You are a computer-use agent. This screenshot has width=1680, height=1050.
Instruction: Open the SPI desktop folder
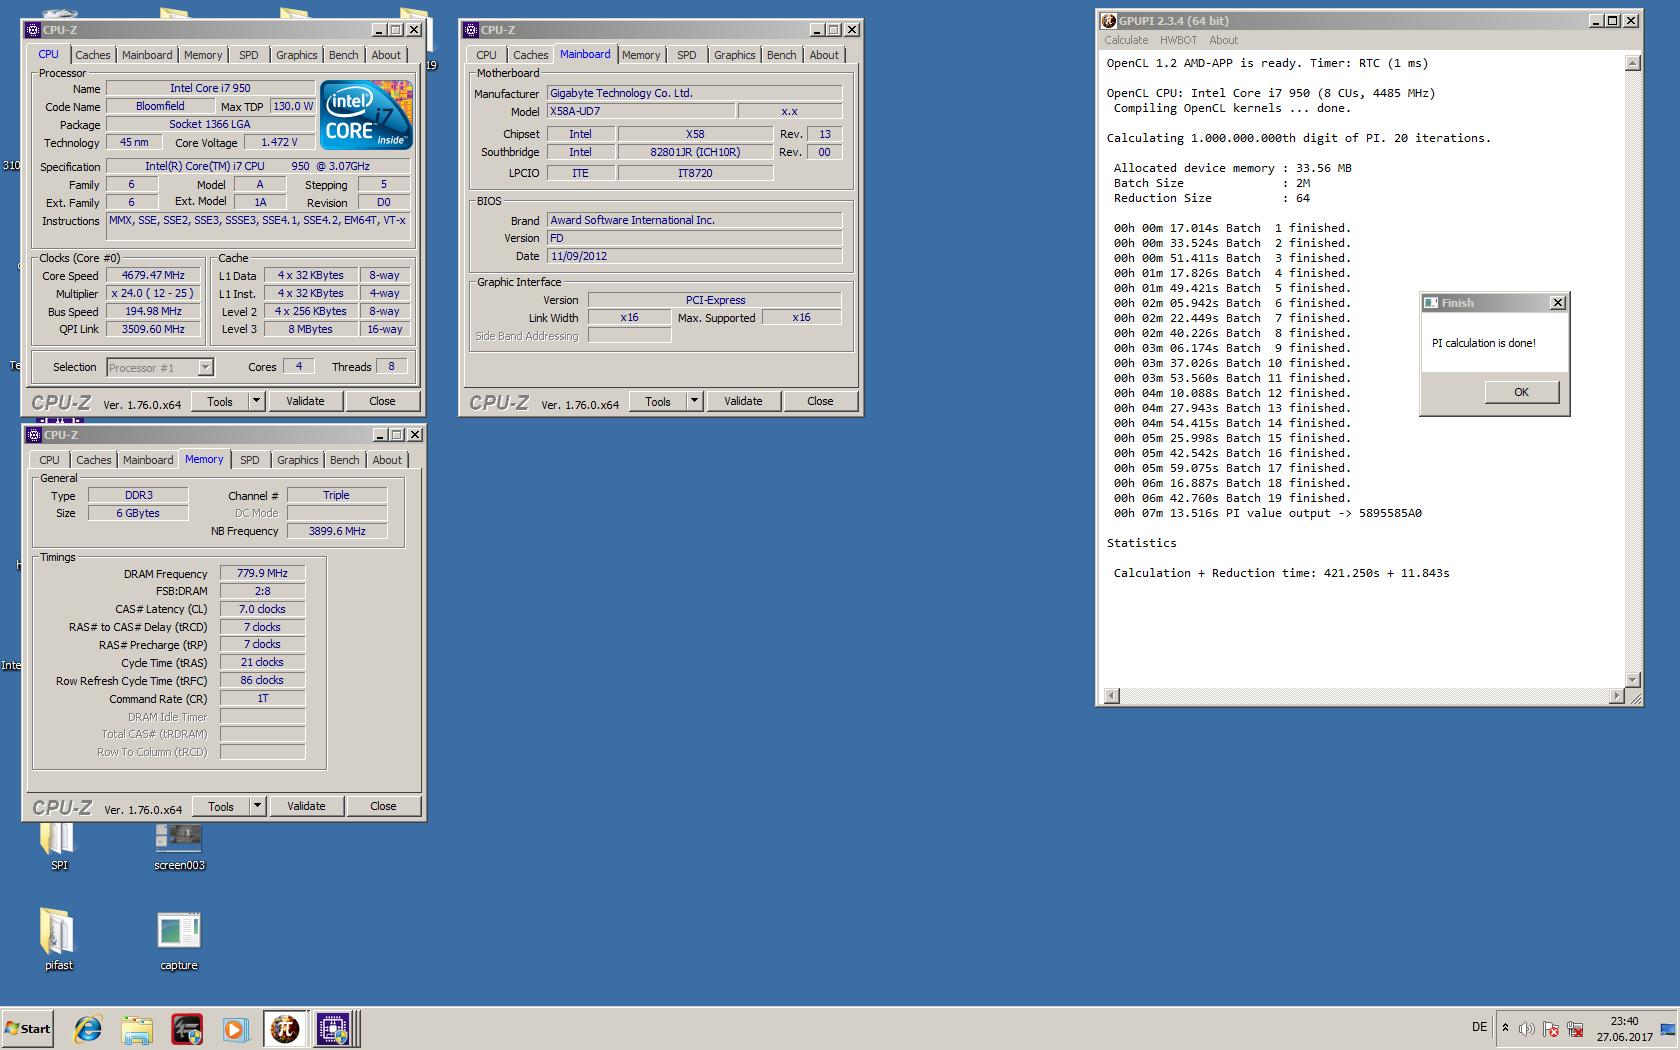(x=58, y=846)
